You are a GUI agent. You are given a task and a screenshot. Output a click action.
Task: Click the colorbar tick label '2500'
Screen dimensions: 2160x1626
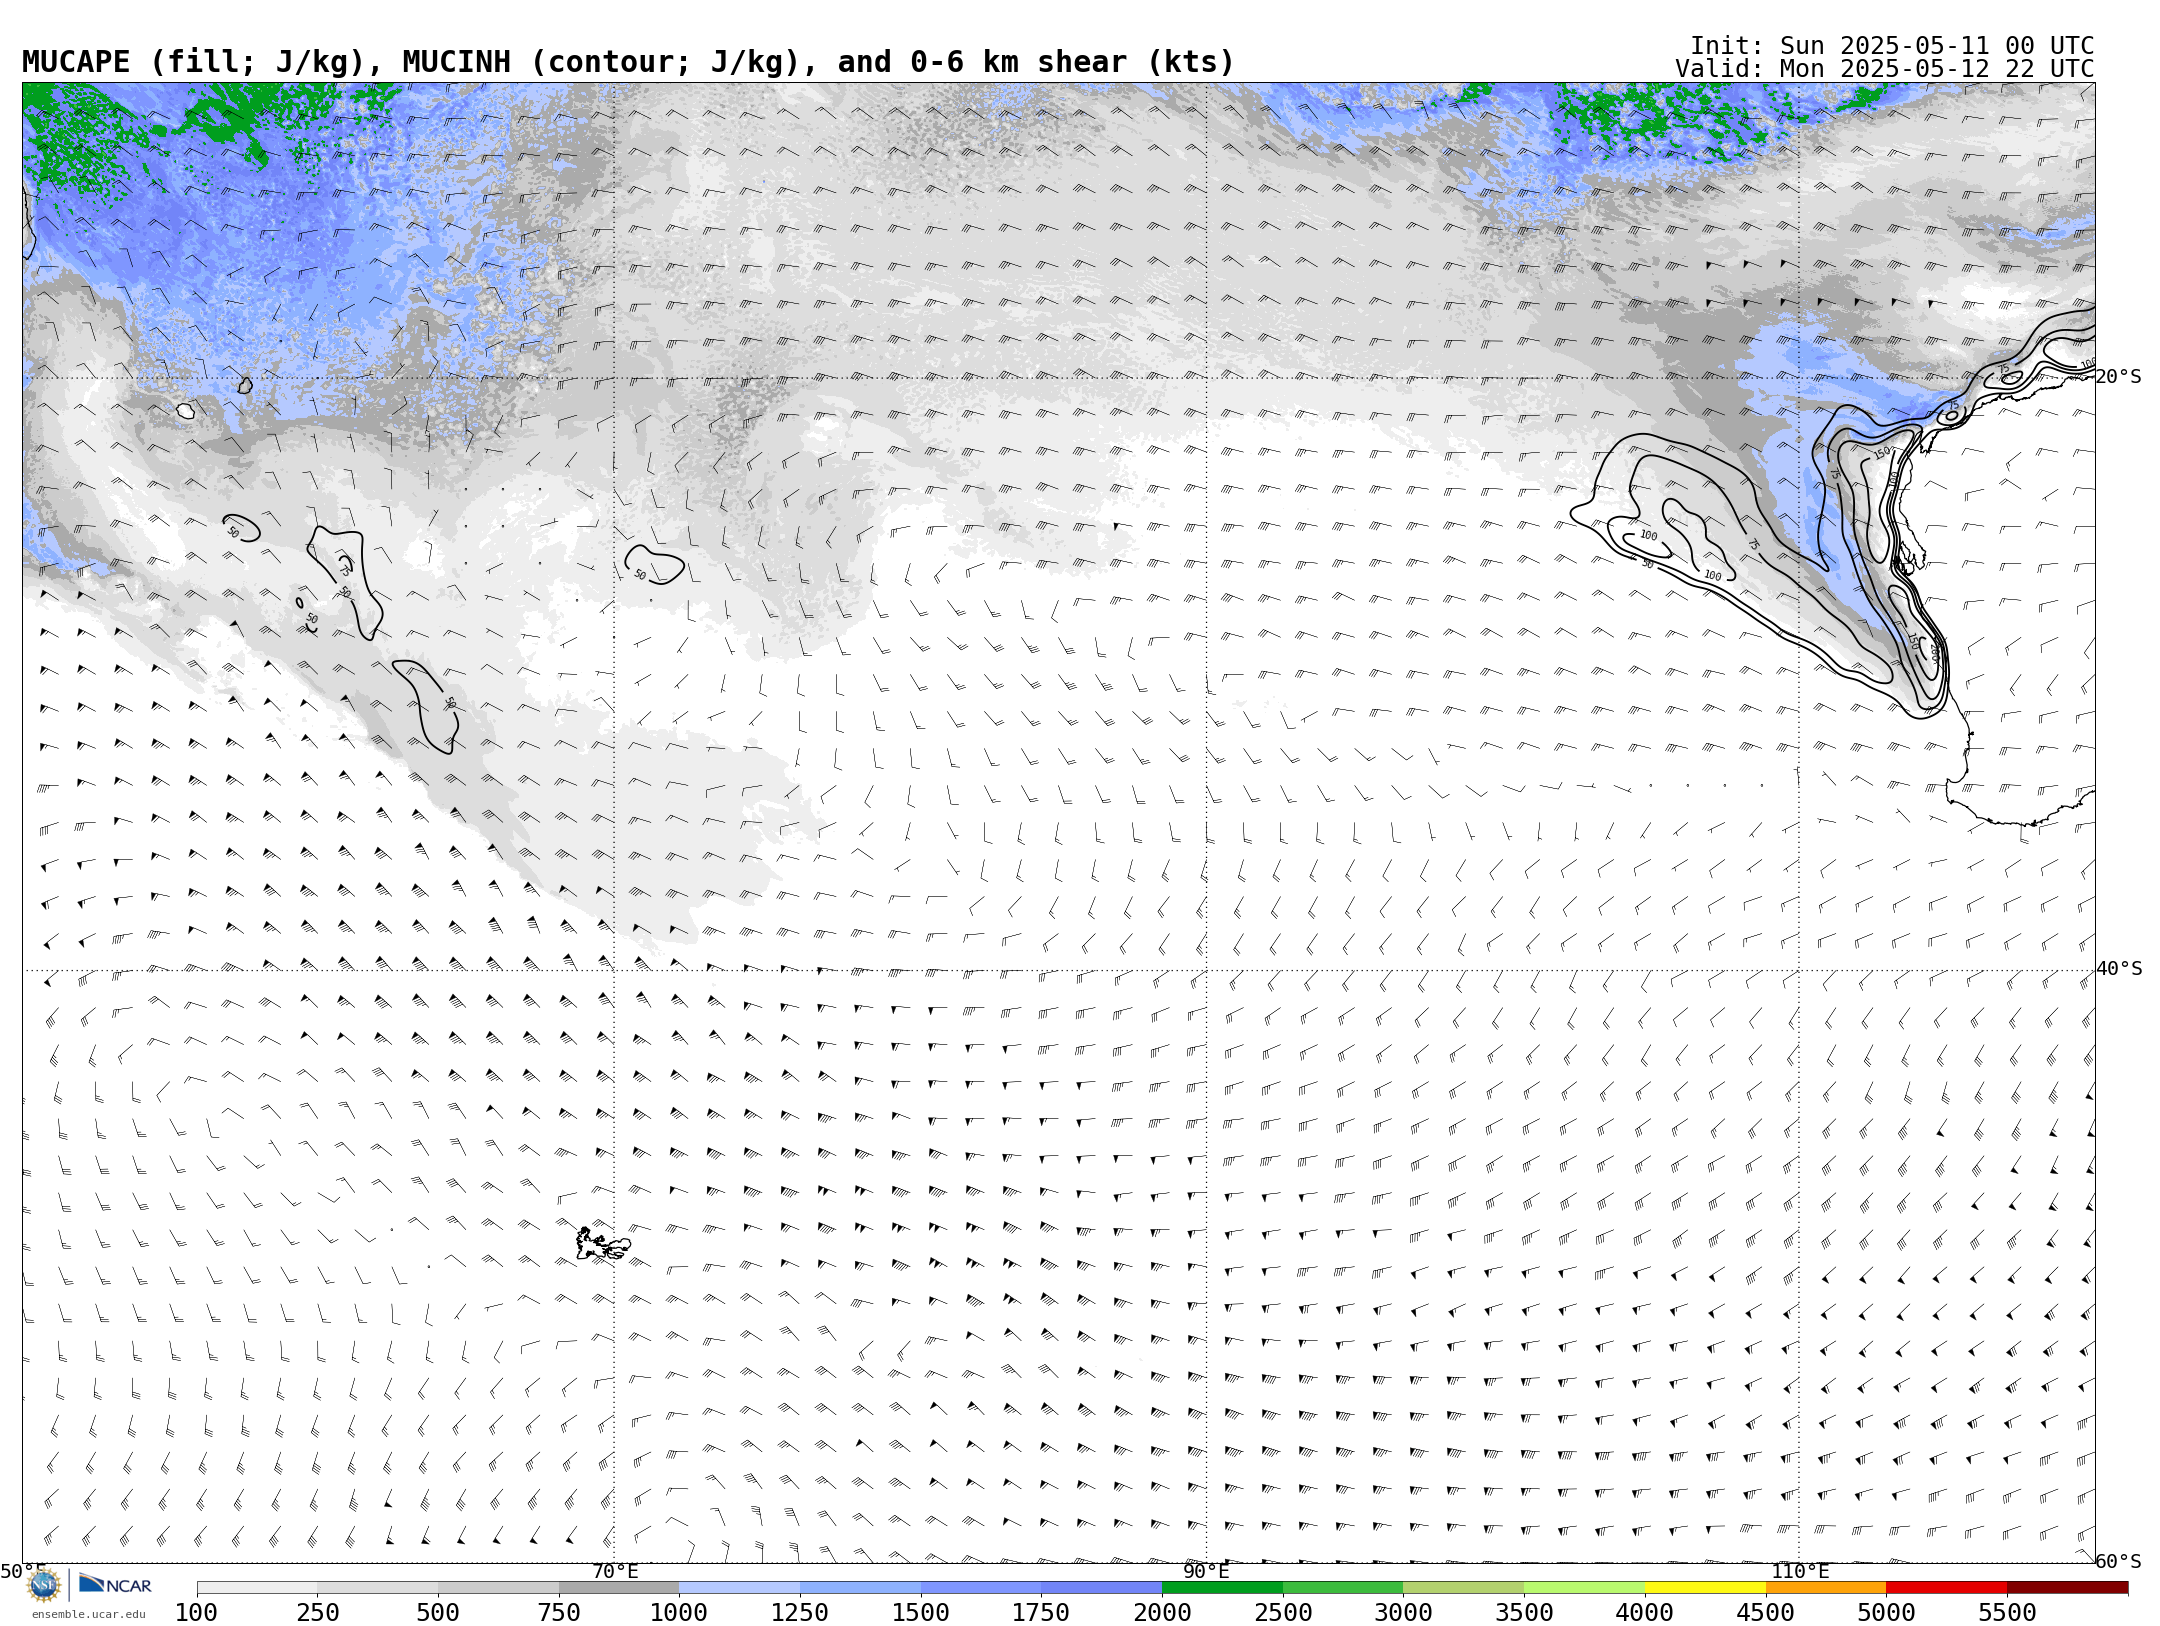(1283, 1613)
